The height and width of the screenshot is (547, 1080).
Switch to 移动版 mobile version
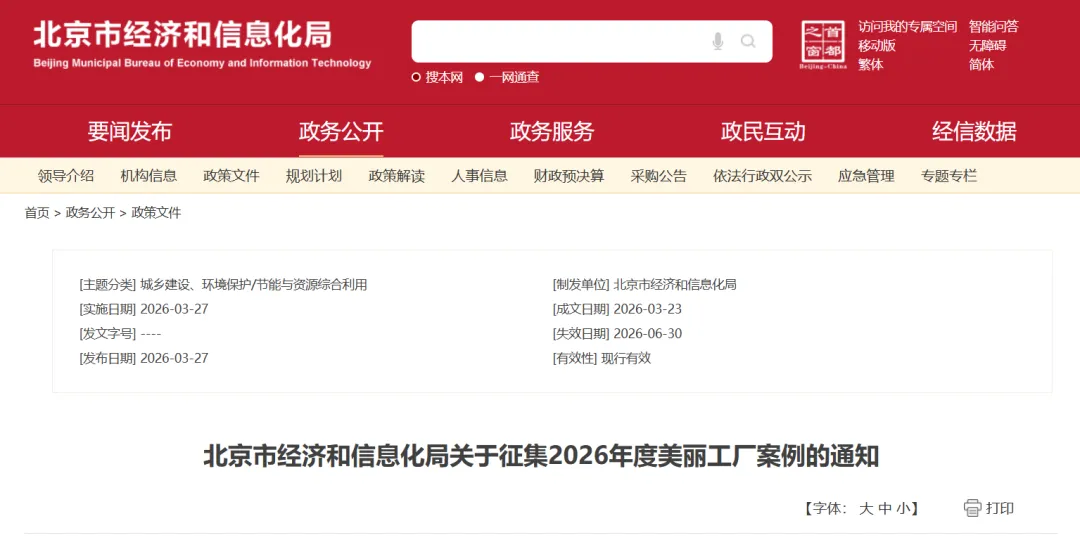pos(877,45)
